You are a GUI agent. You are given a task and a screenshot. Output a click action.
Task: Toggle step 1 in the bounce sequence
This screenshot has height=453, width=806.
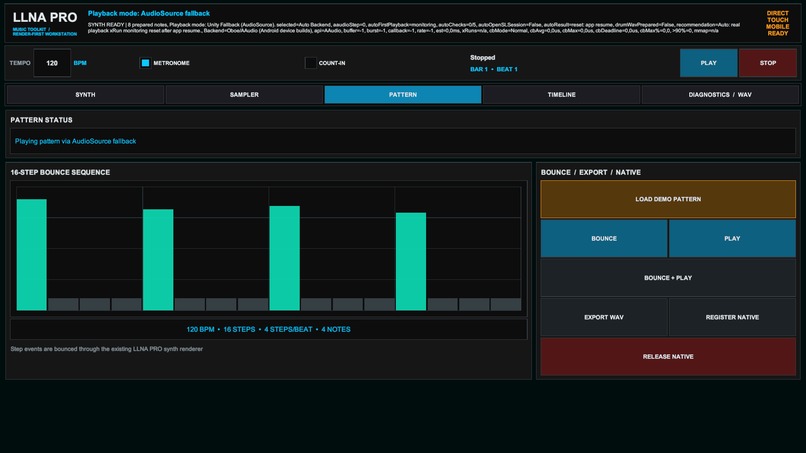tap(32, 255)
